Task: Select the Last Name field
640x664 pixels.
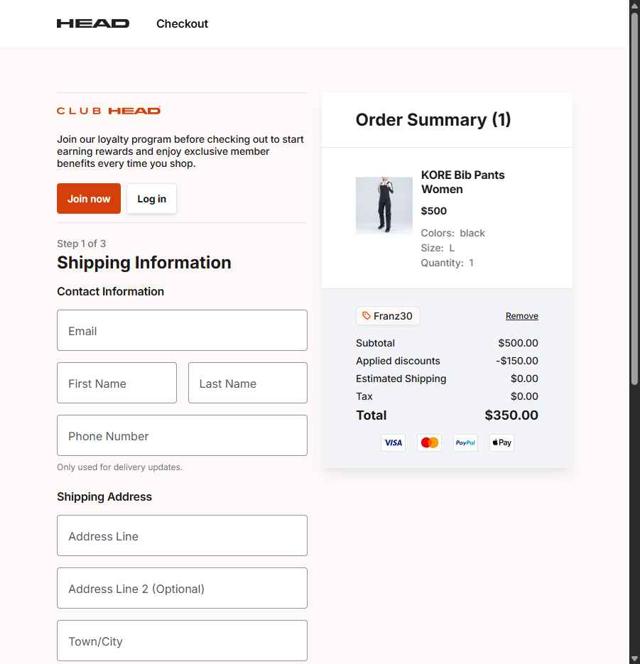Action: [248, 383]
